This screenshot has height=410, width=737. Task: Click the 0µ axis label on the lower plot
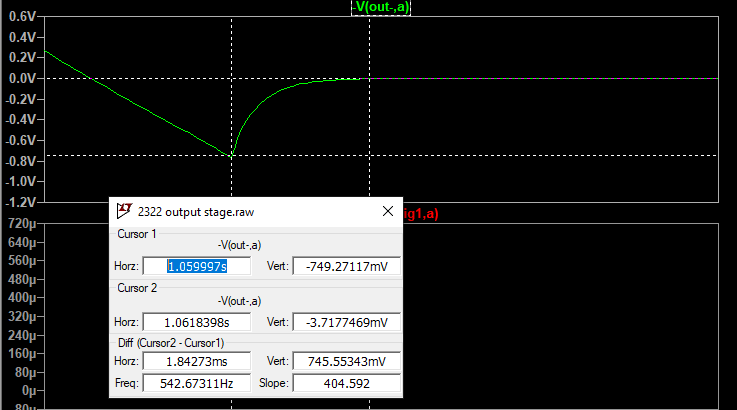tap(29, 391)
